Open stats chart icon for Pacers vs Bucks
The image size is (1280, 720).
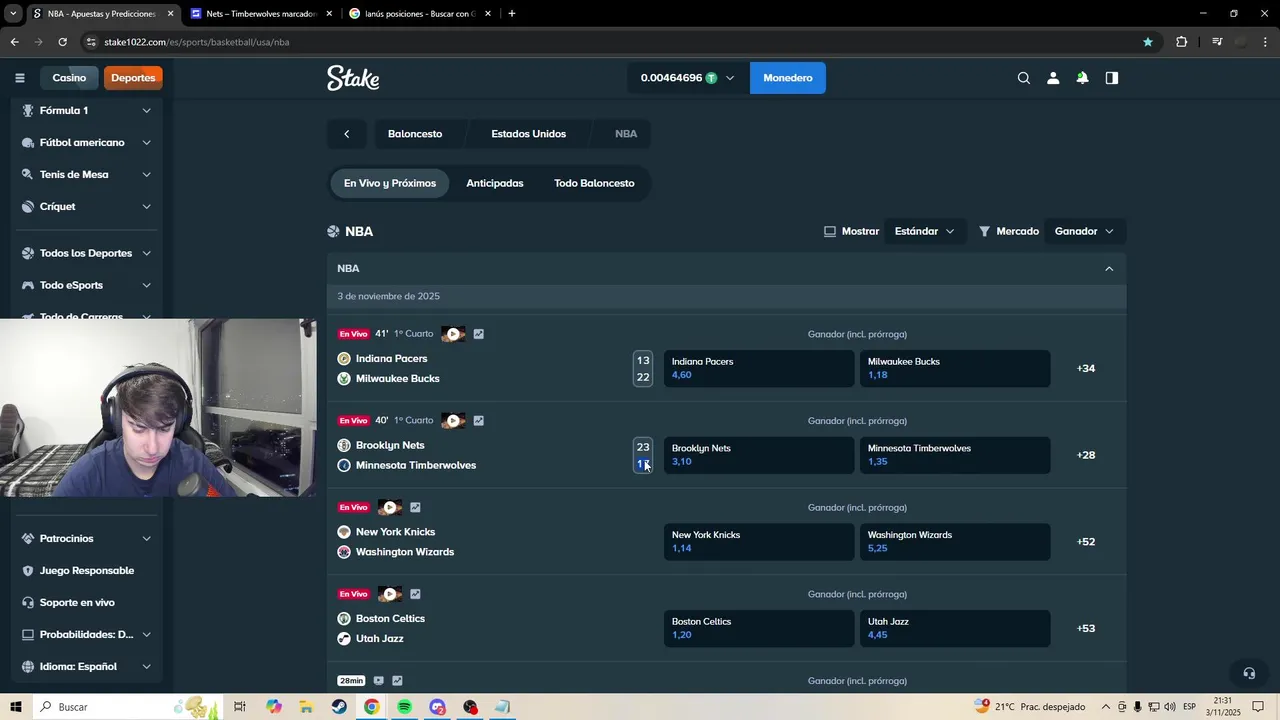click(479, 334)
